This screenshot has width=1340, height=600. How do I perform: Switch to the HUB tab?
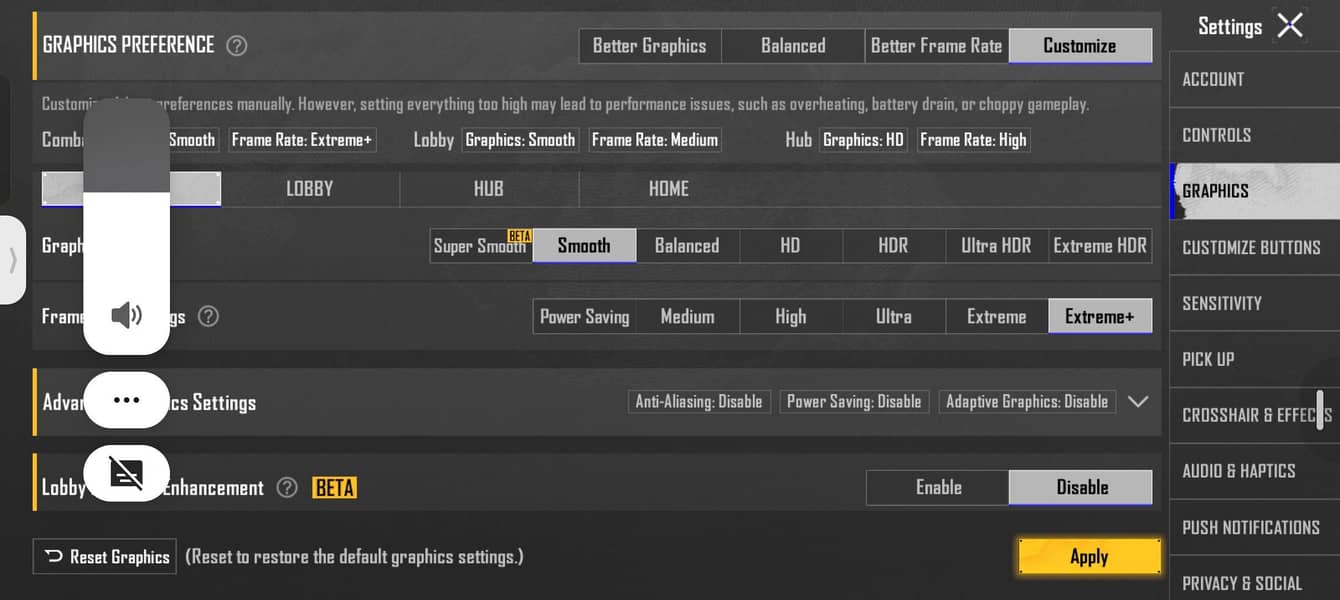[x=489, y=189]
